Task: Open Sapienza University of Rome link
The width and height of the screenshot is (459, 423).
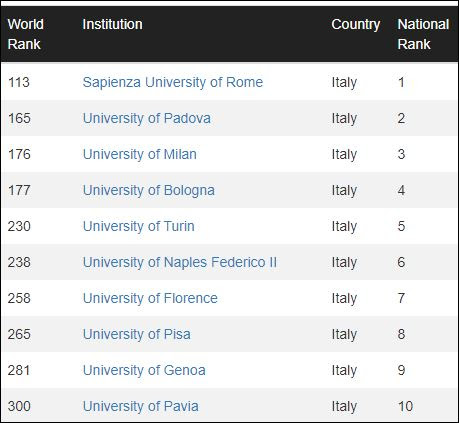Action: coord(173,82)
